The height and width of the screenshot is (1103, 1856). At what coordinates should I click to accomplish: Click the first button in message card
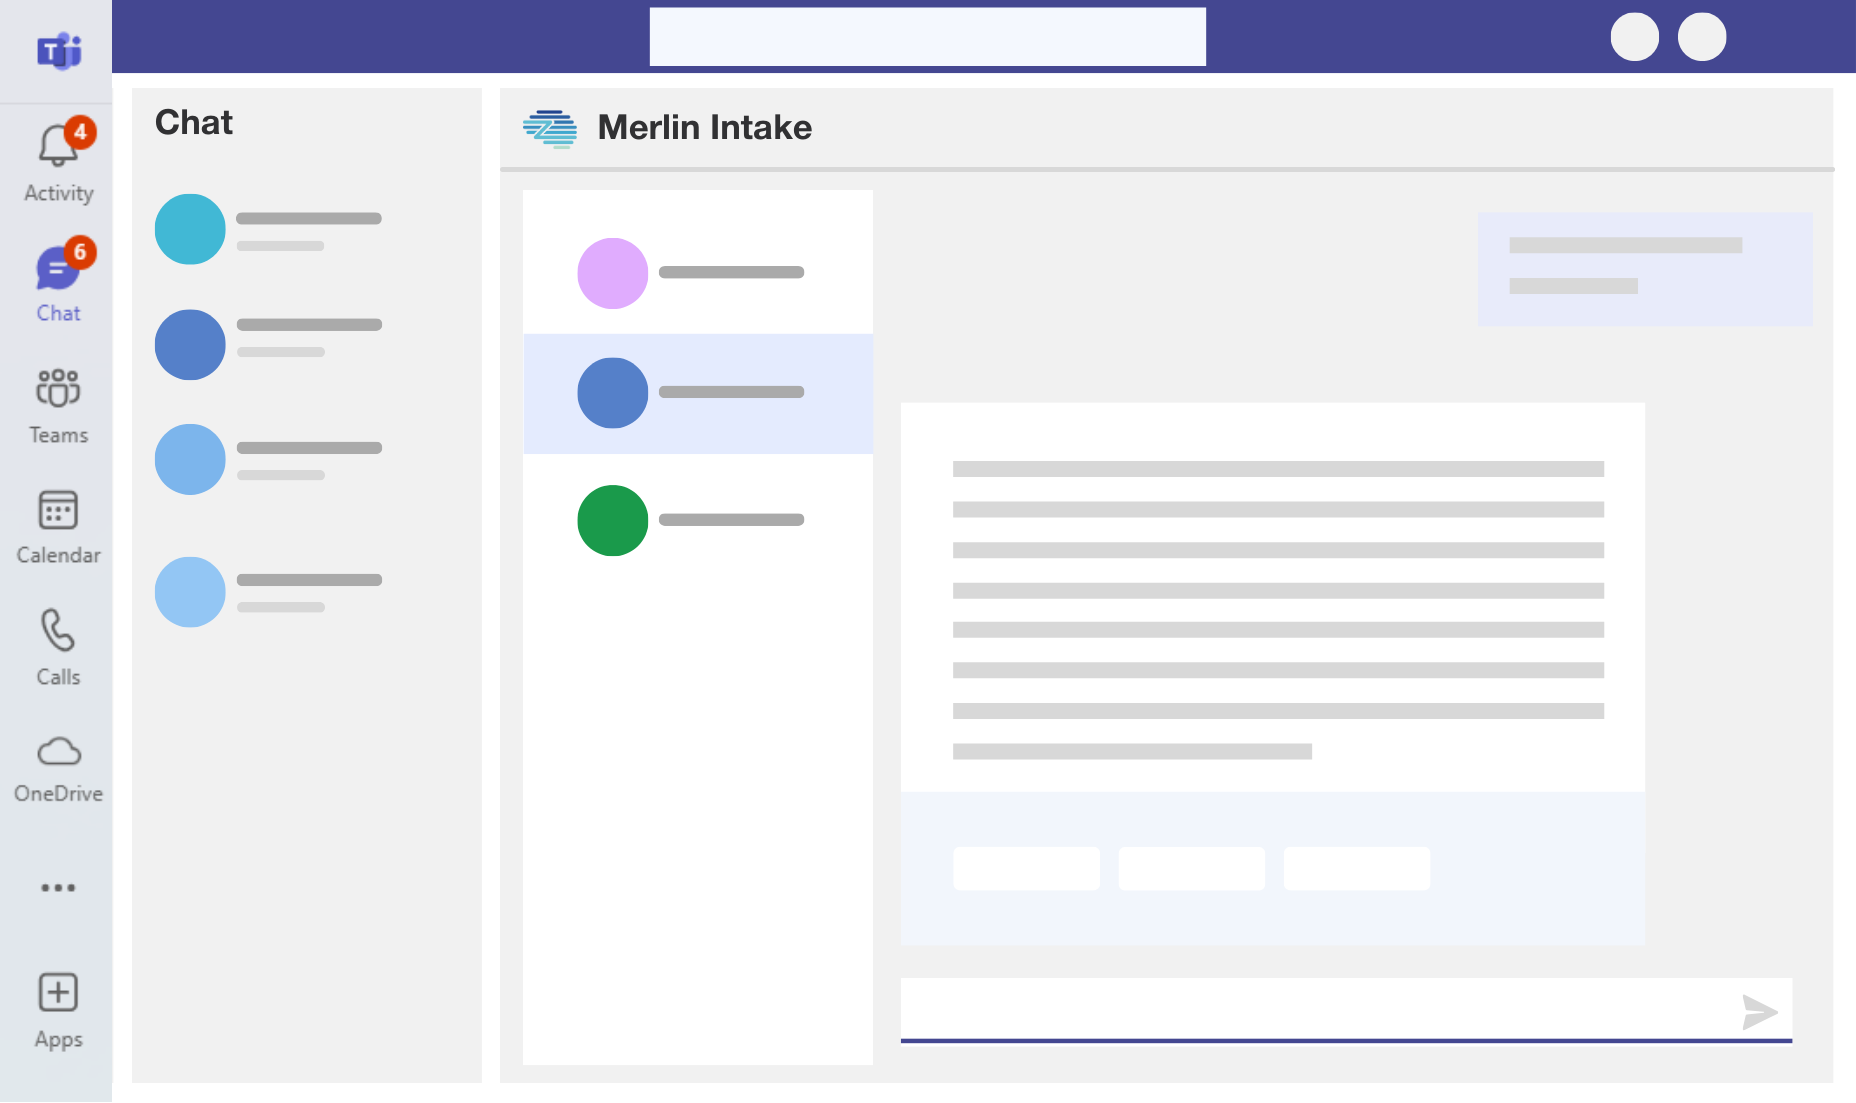(1026, 868)
